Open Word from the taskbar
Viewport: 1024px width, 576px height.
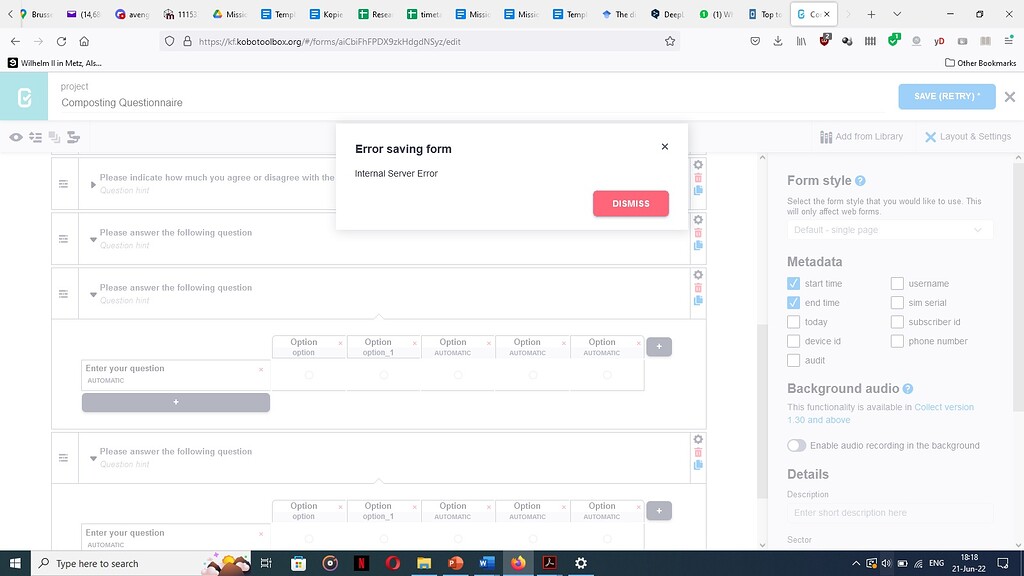[487, 563]
